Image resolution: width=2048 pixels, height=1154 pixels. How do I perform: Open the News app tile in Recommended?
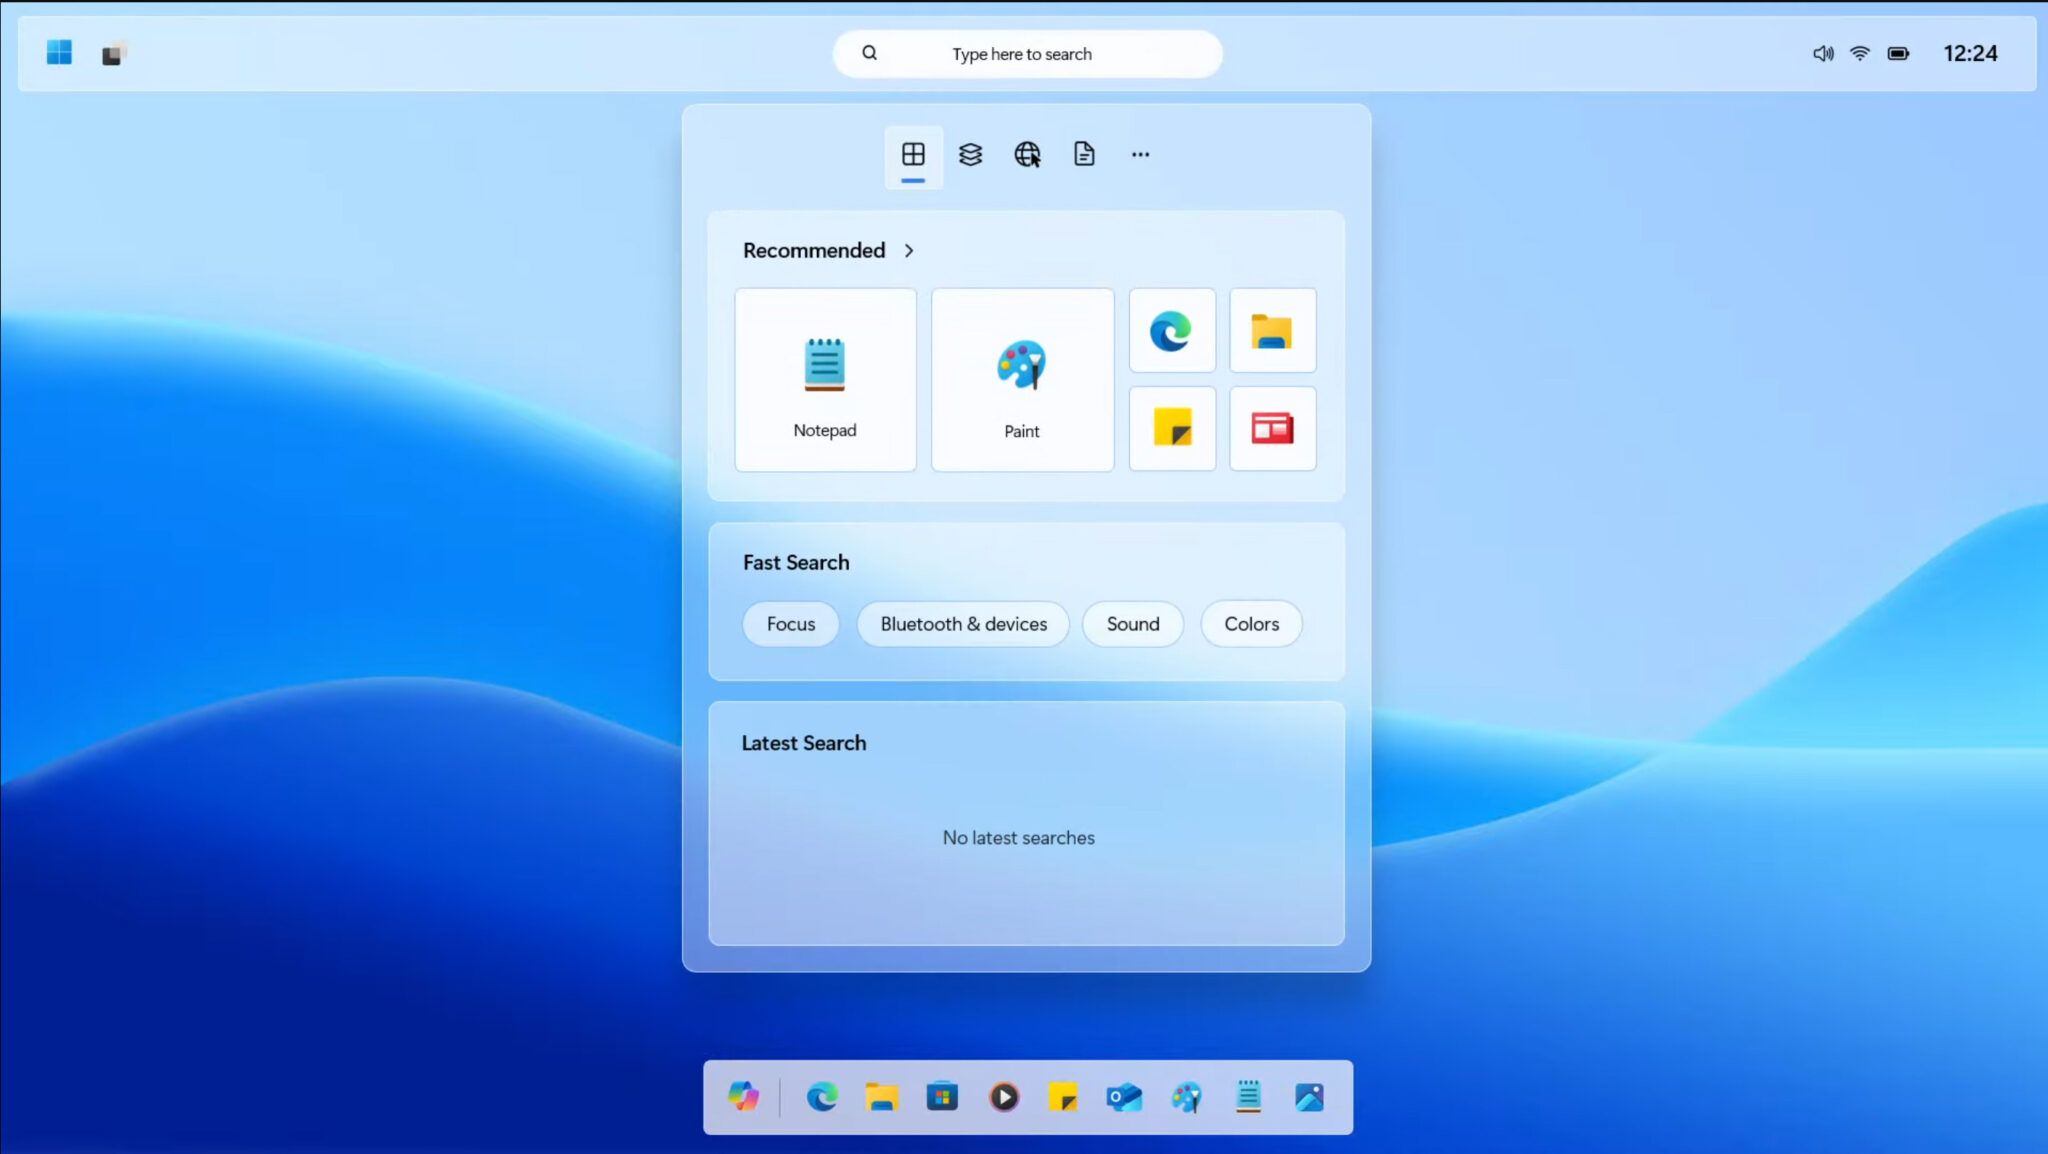click(1272, 428)
